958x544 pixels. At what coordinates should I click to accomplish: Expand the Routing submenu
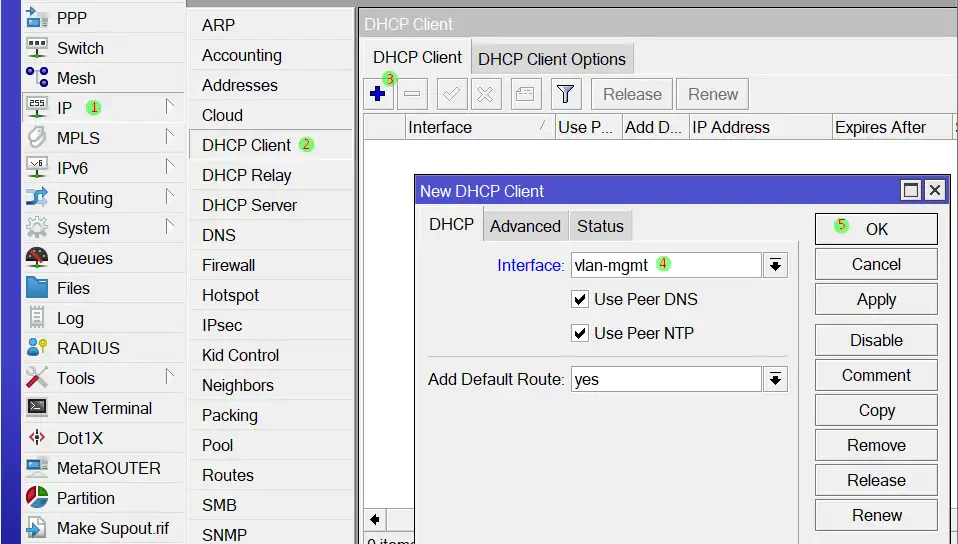point(100,198)
